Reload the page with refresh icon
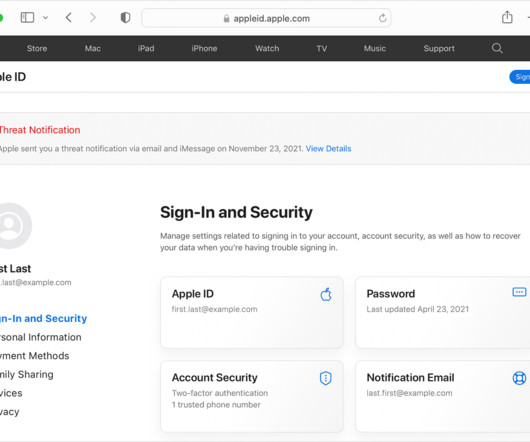530x442 pixels. pos(383,18)
